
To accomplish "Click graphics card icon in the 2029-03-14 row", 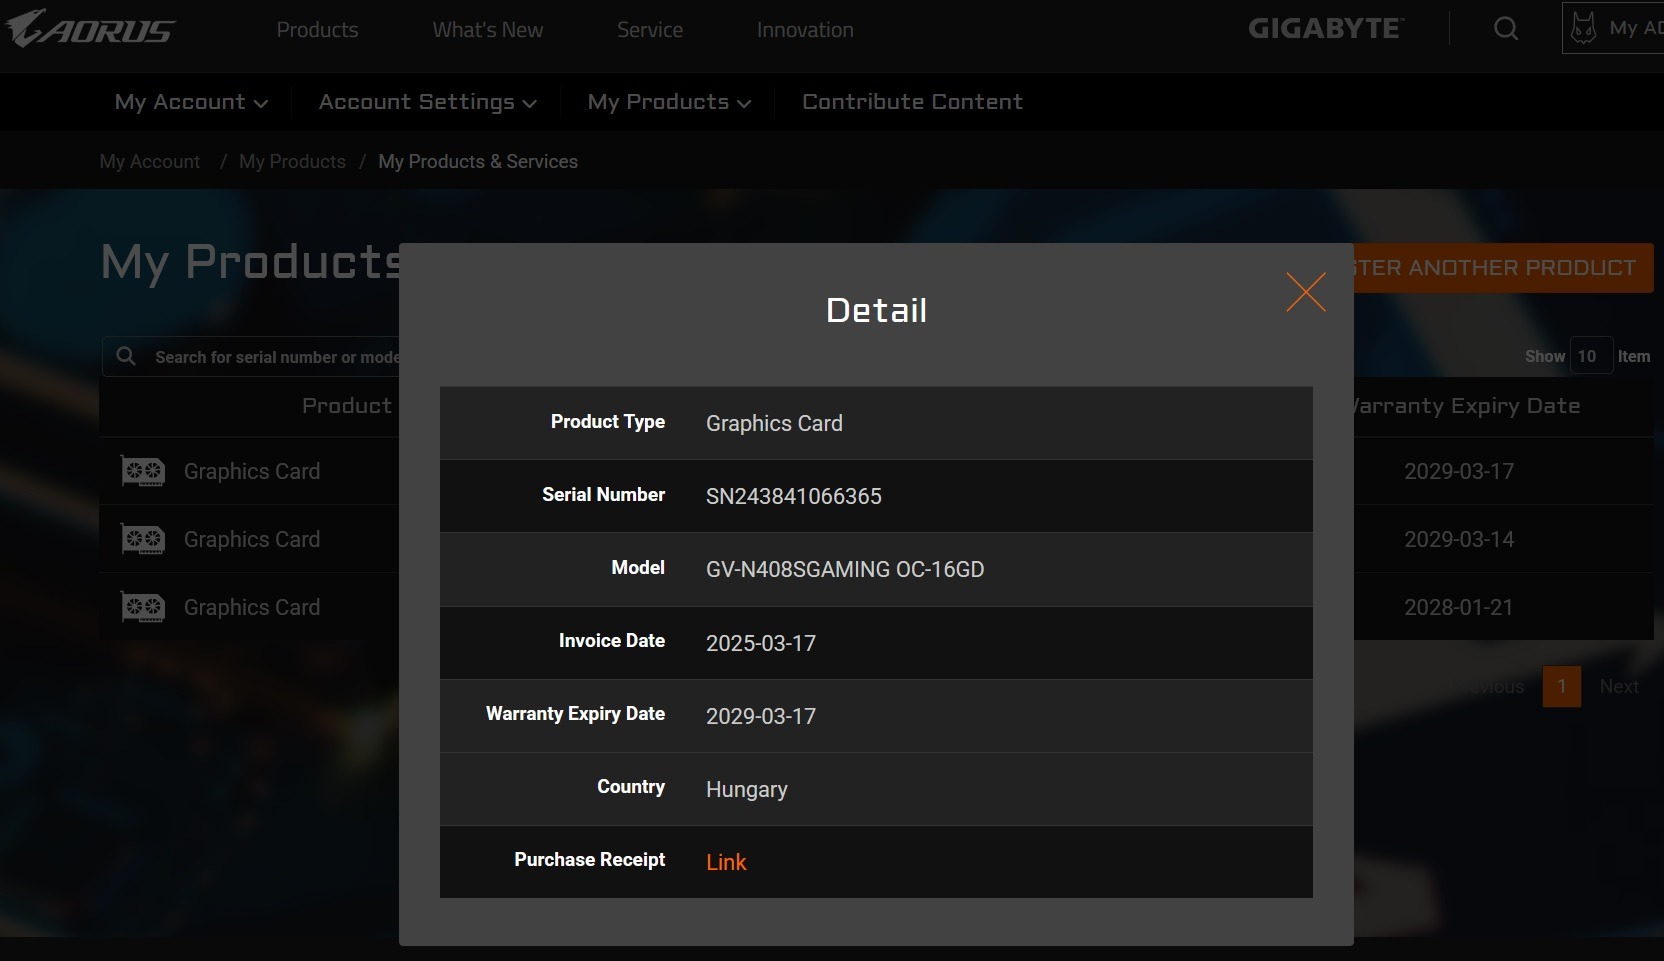I will (143, 539).
